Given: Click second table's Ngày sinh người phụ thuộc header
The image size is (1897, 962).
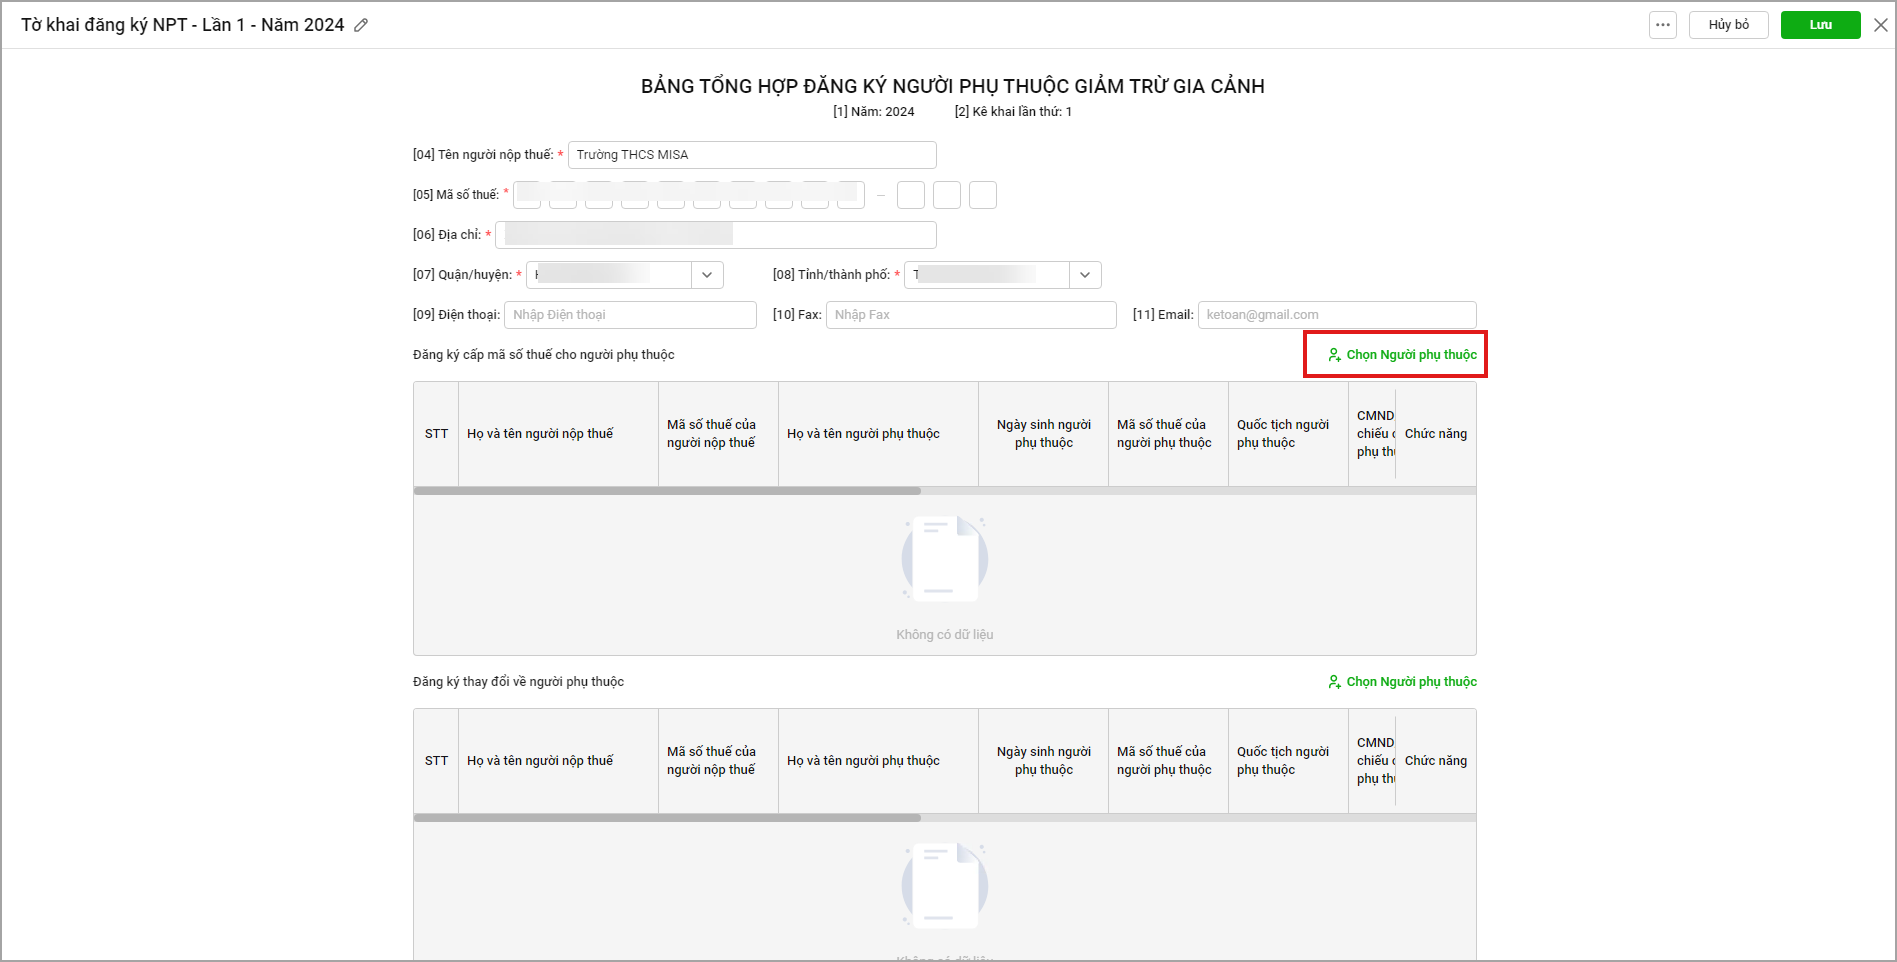Looking at the screenshot, I should tap(1043, 761).
